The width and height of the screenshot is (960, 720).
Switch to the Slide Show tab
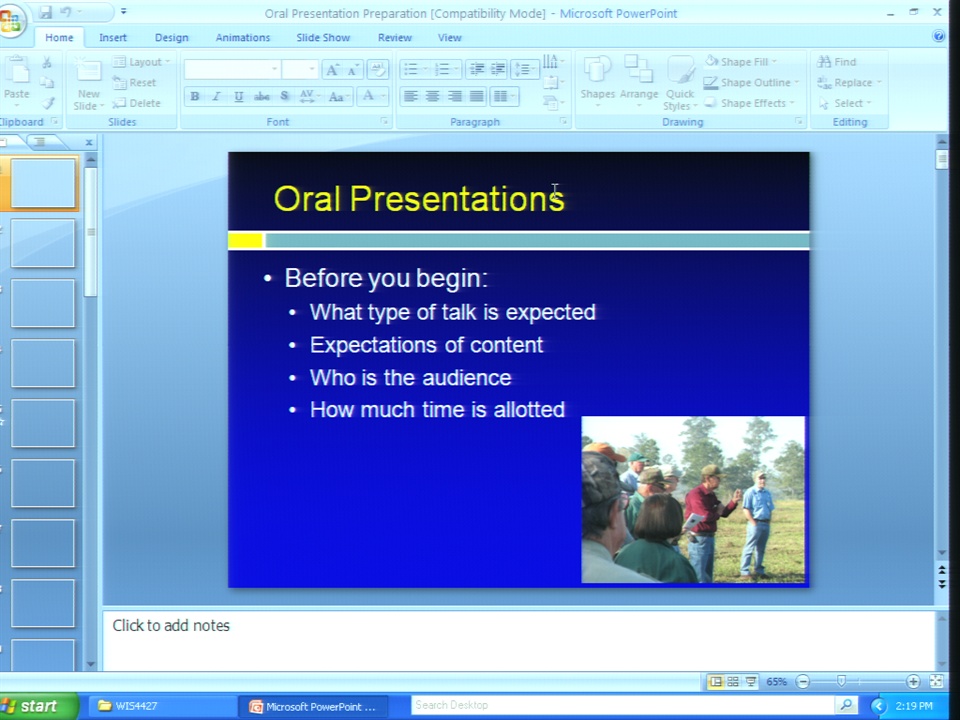(323, 37)
